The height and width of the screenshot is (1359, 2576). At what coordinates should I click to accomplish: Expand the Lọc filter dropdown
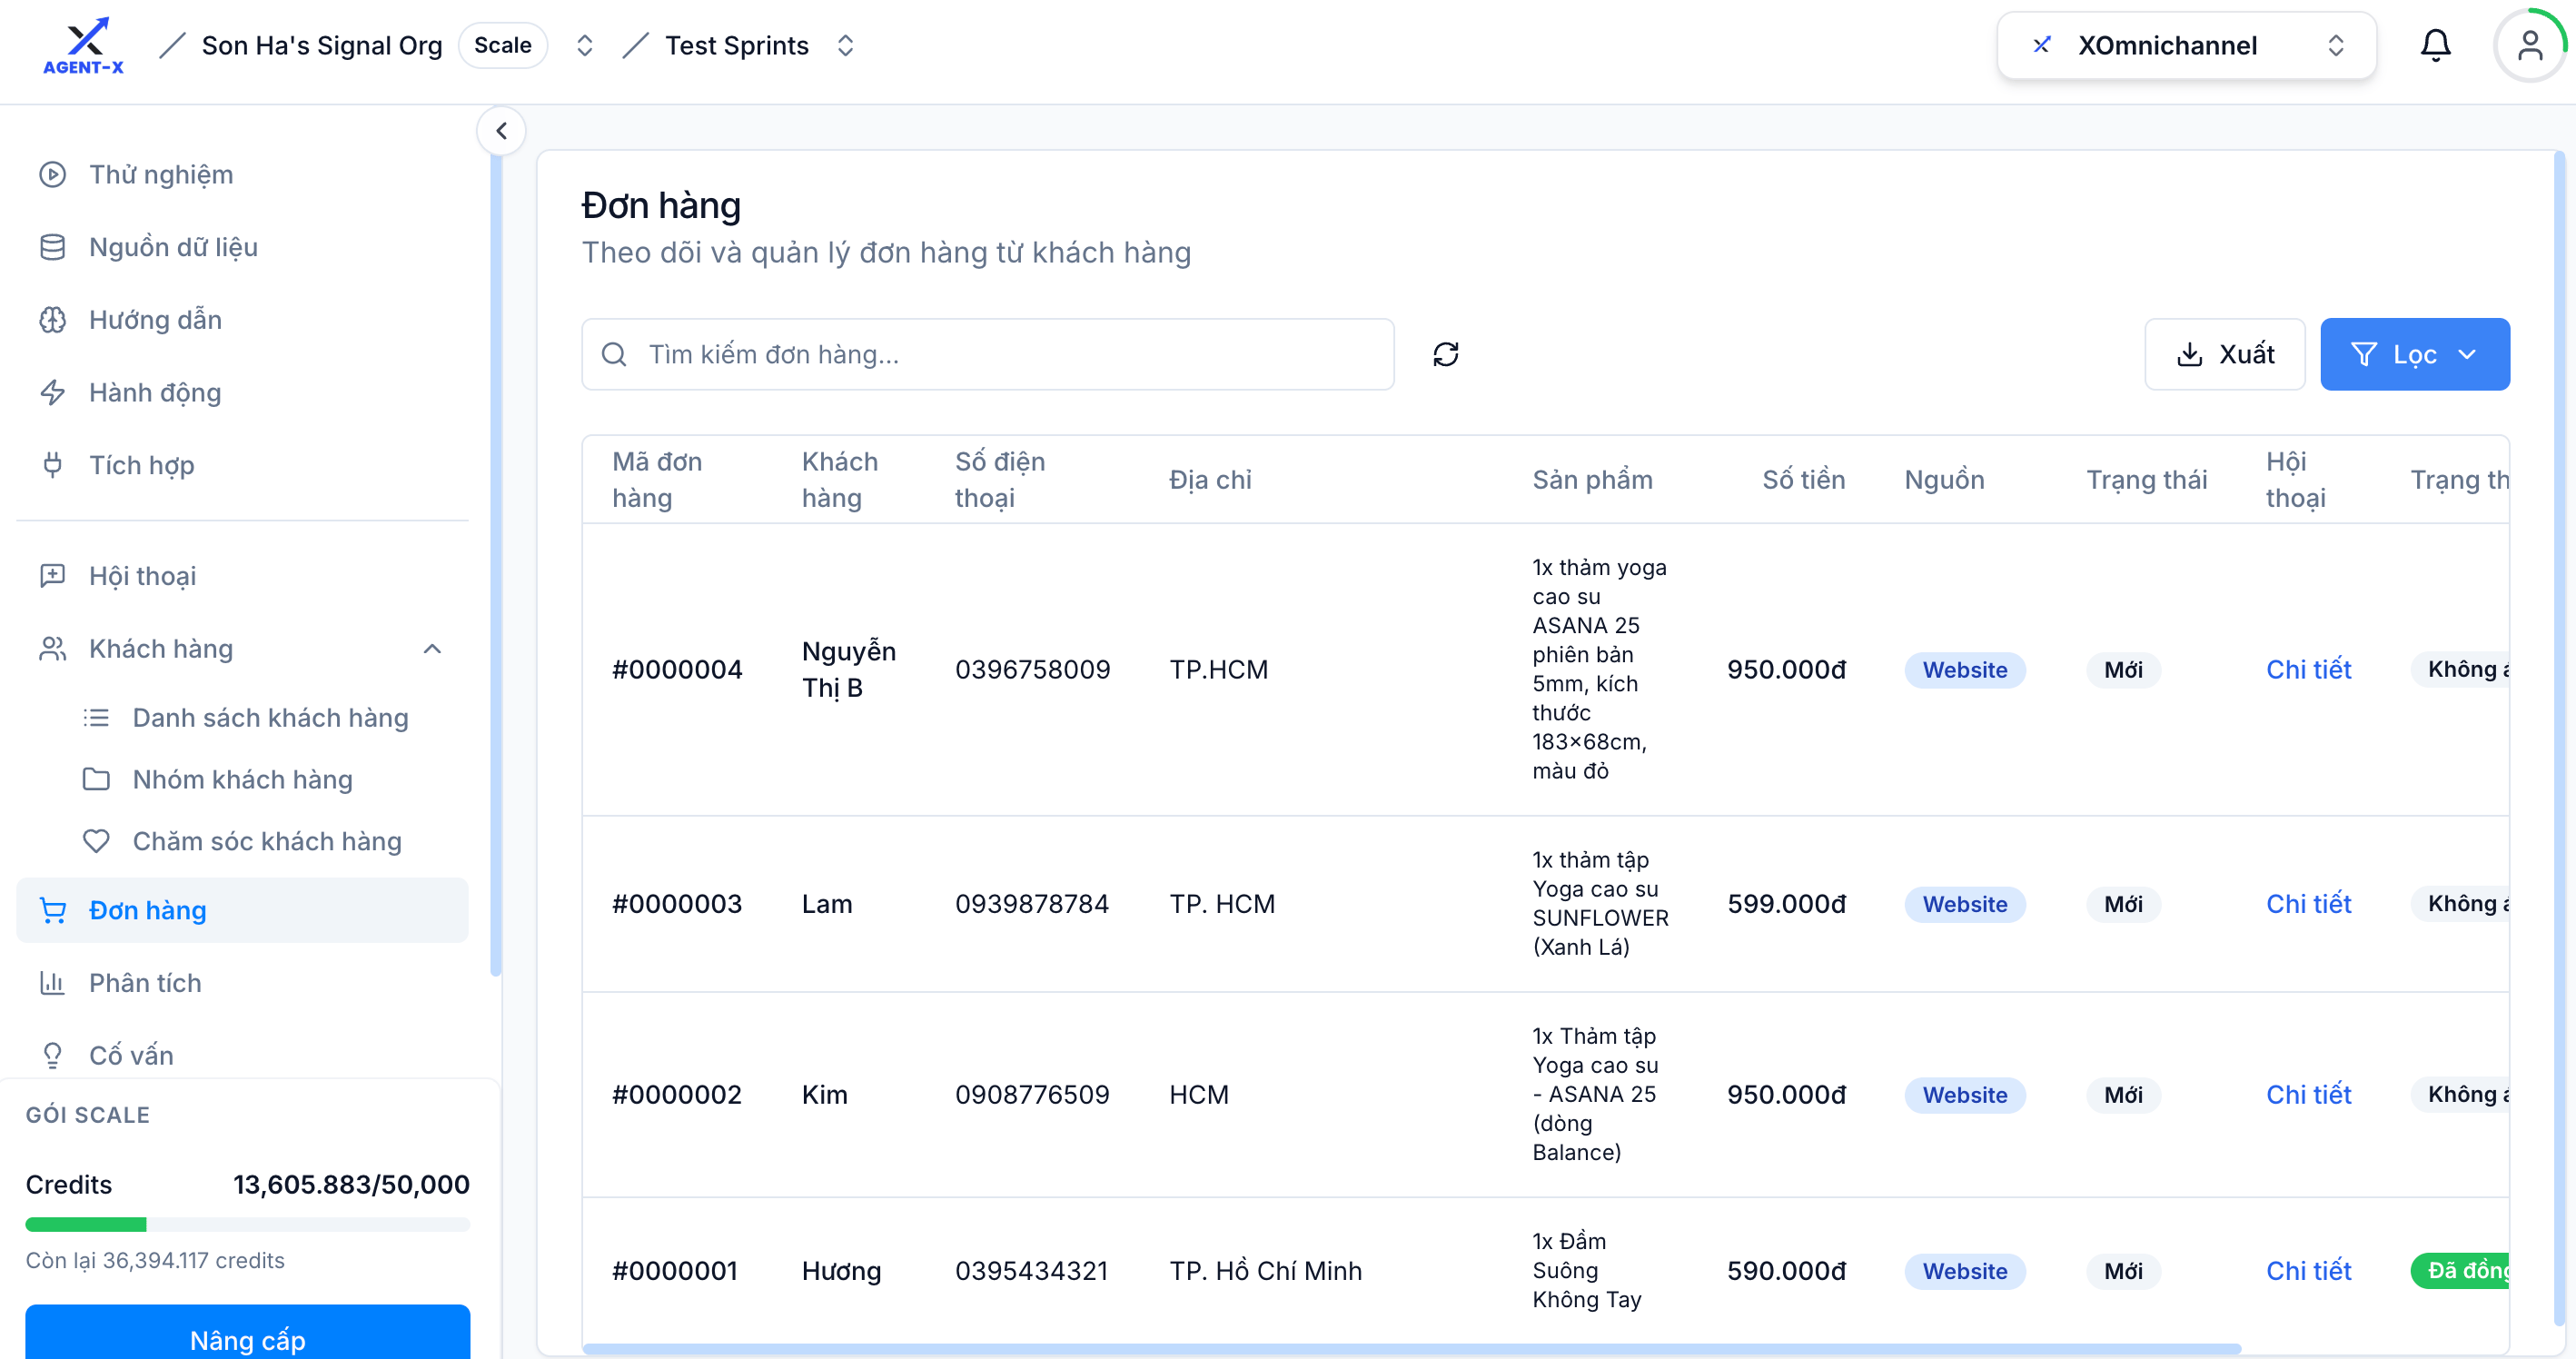tap(2414, 354)
